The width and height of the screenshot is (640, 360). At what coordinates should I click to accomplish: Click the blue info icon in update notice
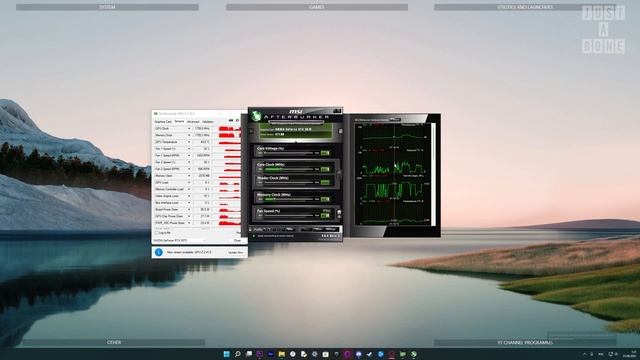pyautogui.click(x=159, y=252)
